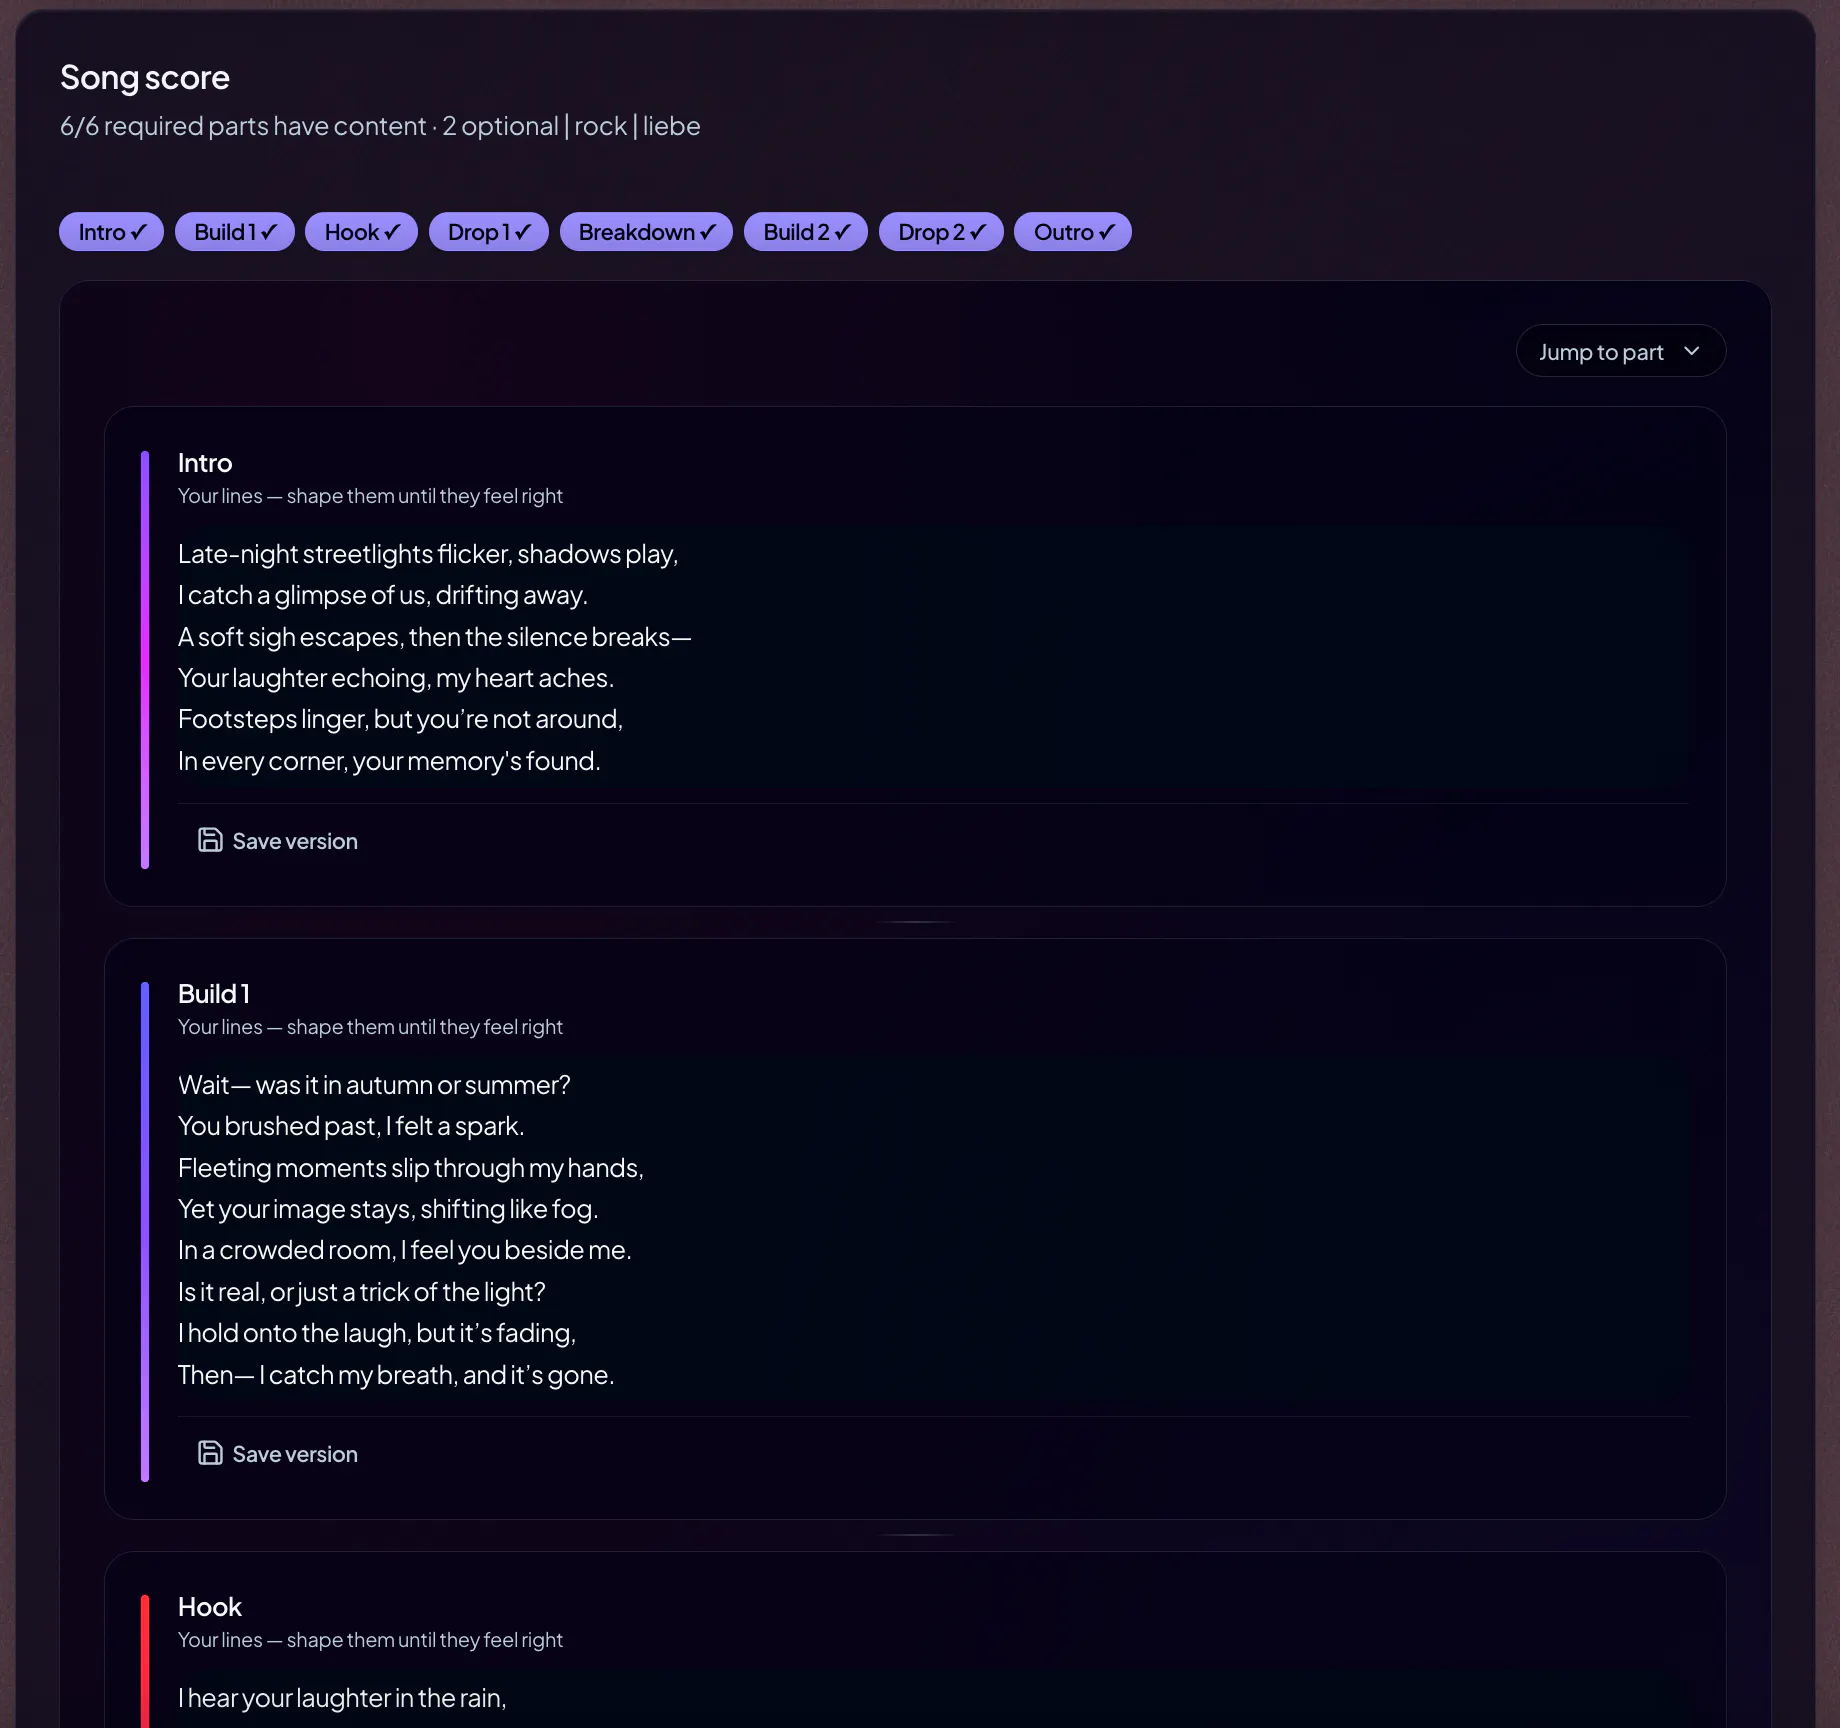
Task: Select the Outro part chip
Action: [1073, 232]
